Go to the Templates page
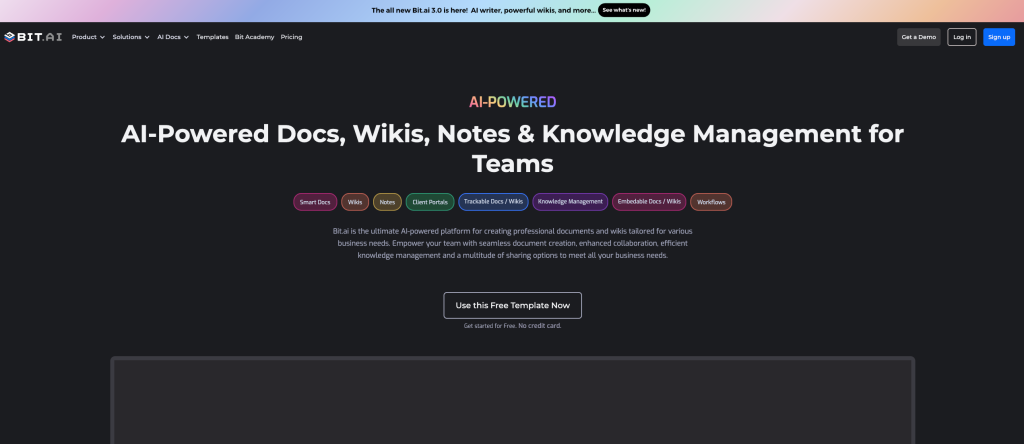The width and height of the screenshot is (1024, 444). (x=212, y=37)
